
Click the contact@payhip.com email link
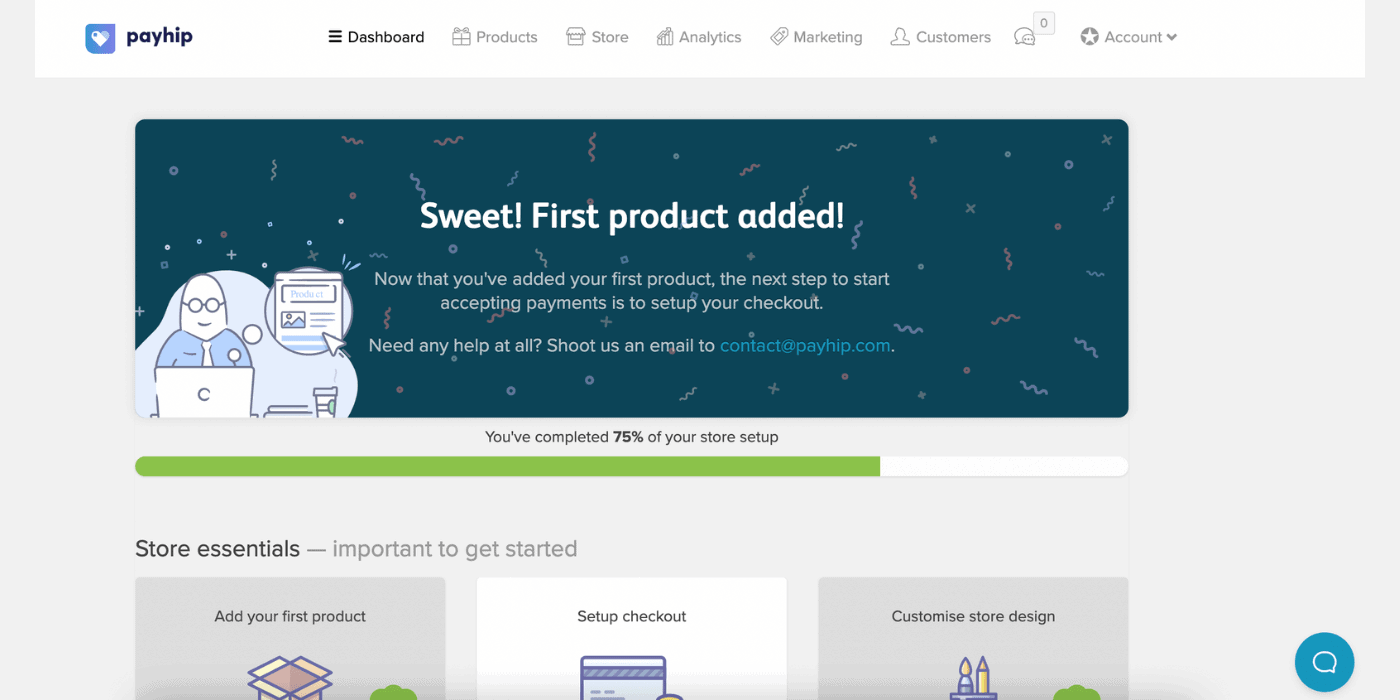805,345
